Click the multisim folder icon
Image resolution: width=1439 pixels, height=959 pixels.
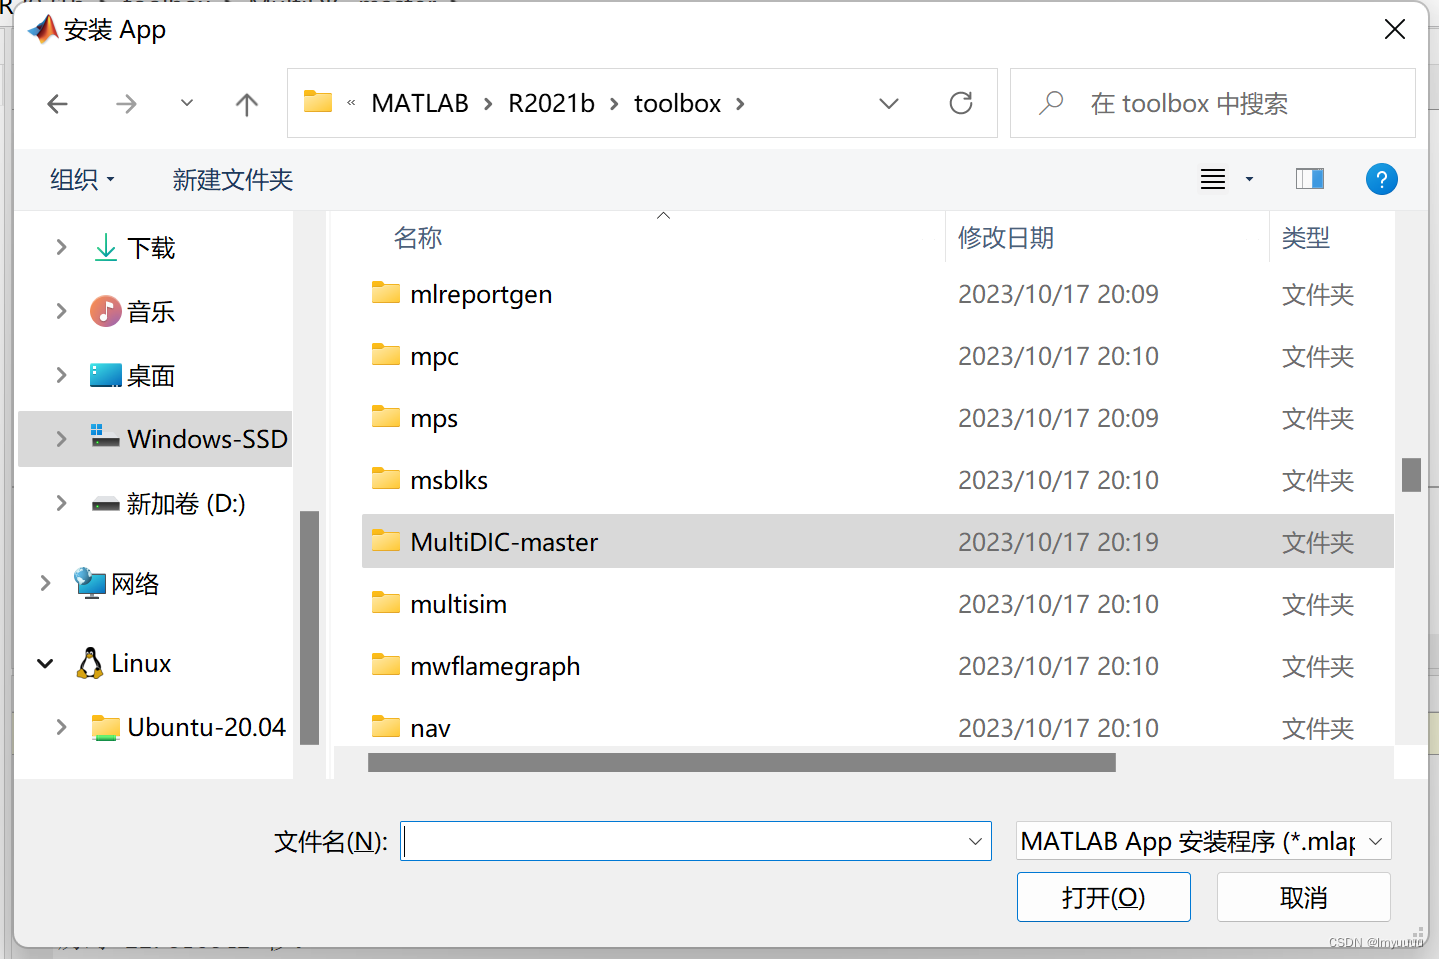point(386,602)
